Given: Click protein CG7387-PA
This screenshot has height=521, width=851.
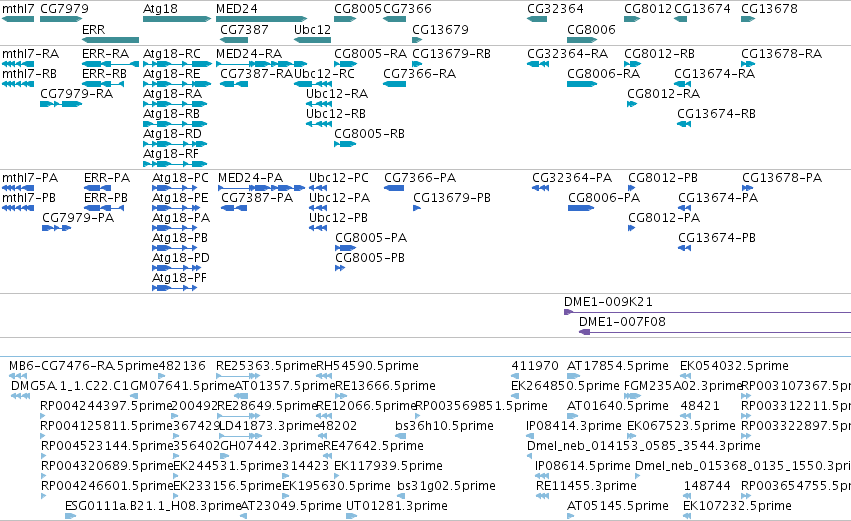Looking at the screenshot, I should click(257, 198).
